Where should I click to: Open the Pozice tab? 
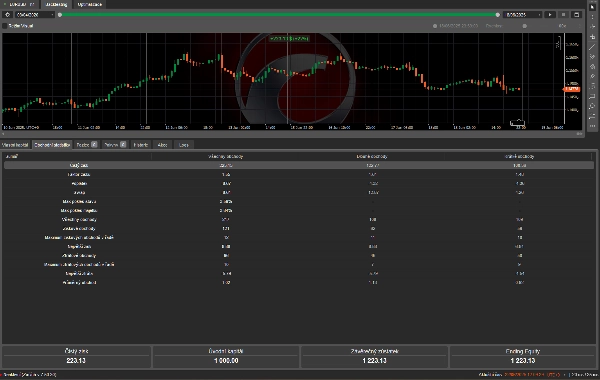(86, 145)
